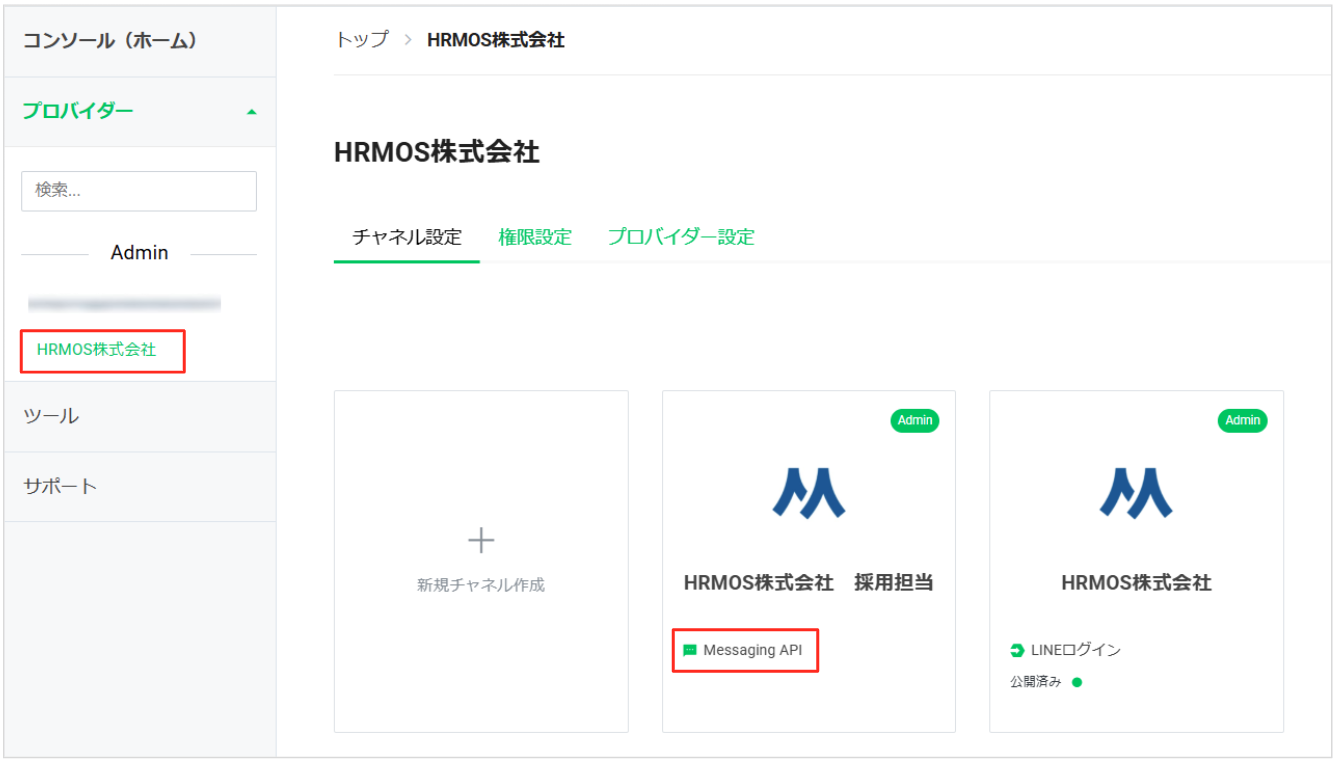Image resolution: width=1338 pixels, height=763 pixels.
Task: Select HRMOS株式会社 in the provider list
Action: click(97, 350)
